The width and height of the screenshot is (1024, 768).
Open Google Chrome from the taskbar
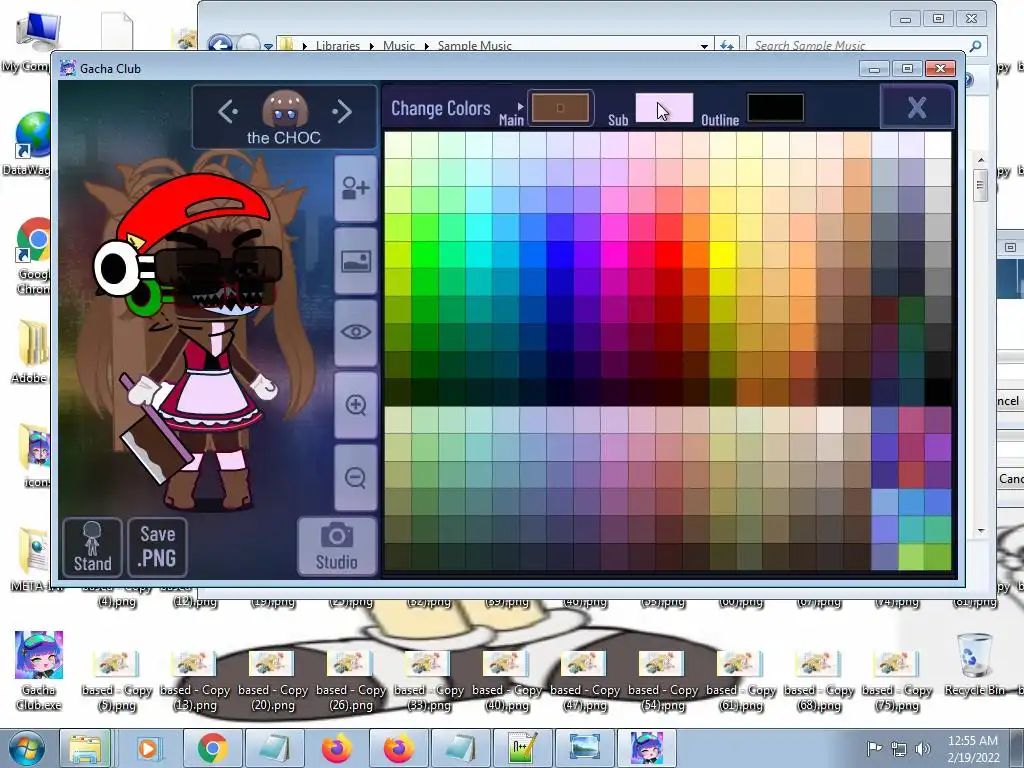pyautogui.click(x=212, y=748)
